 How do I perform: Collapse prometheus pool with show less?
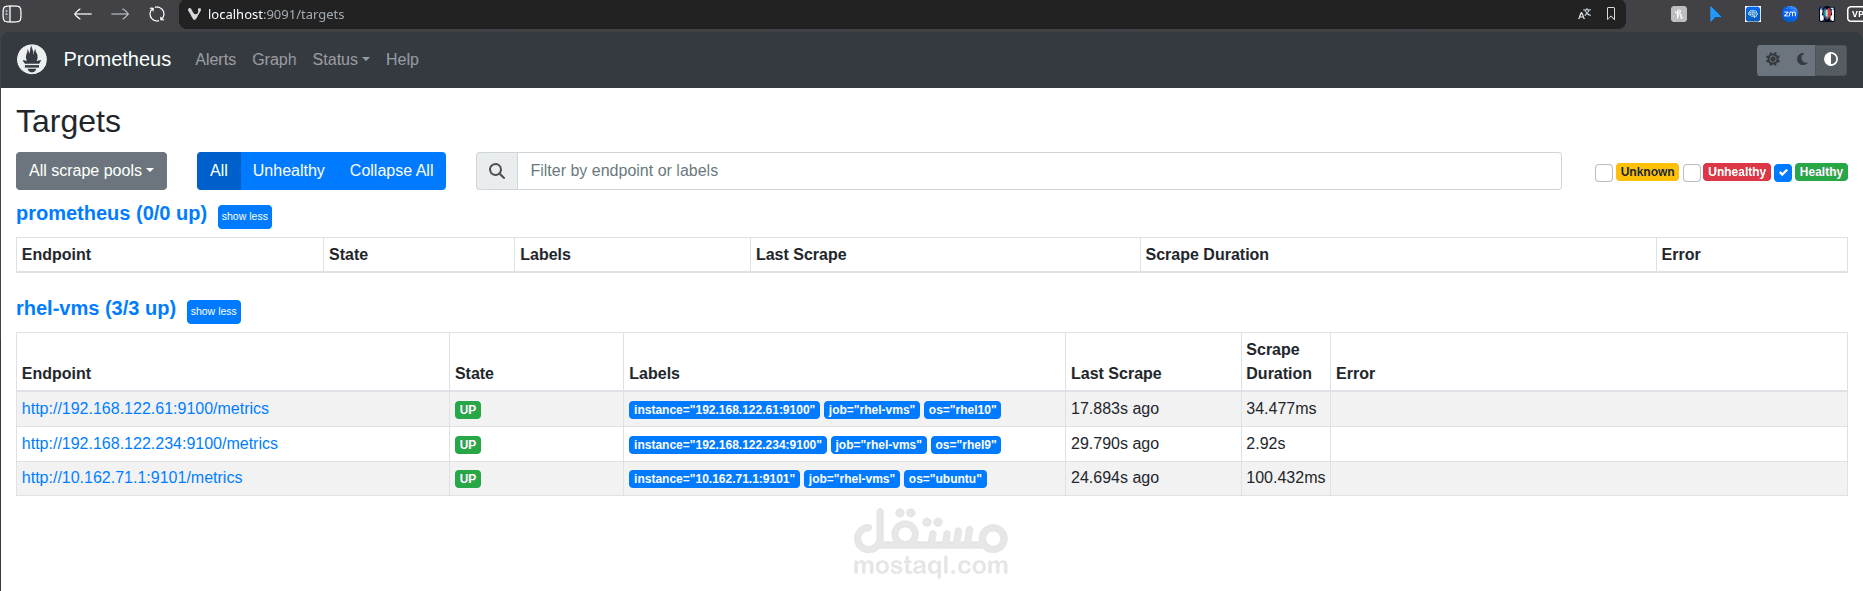coord(245,217)
